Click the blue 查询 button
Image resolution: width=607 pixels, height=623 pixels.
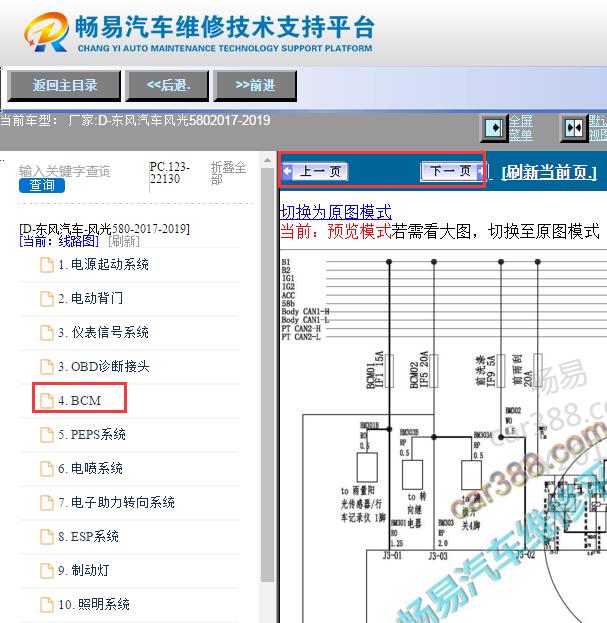coord(42,186)
